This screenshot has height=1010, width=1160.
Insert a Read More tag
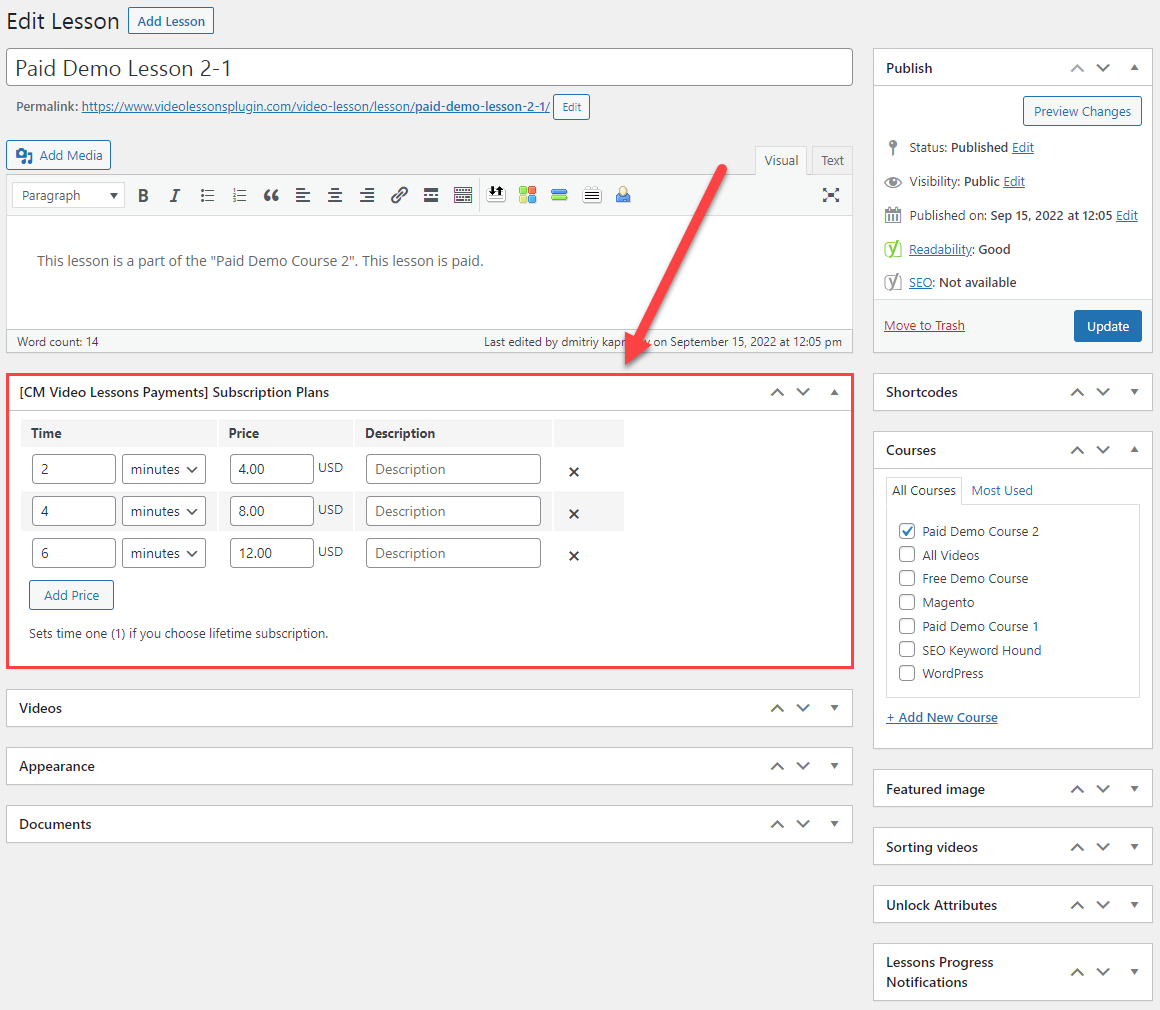[431, 195]
